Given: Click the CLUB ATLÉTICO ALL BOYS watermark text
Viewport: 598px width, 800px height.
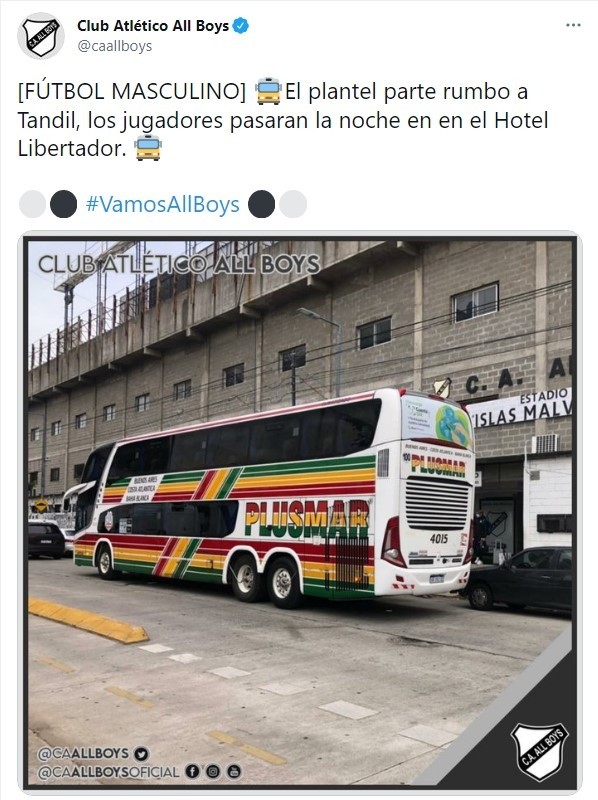Looking at the screenshot, I should pyautogui.click(x=179, y=264).
